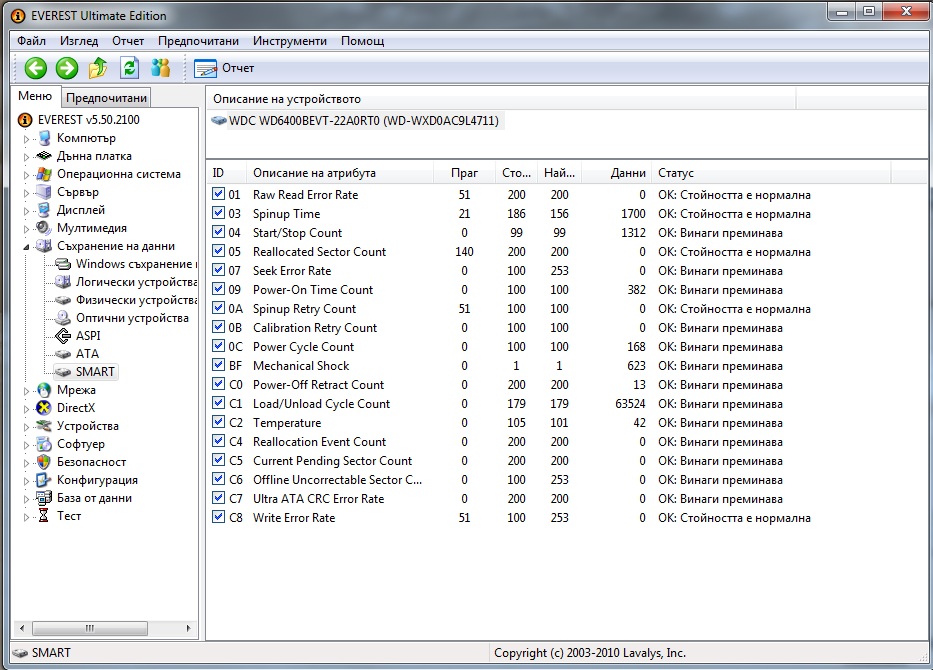The height and width of the screenshot is (670, 933).
Task: Toggle Reallocated Sector Count checkbox
Action: [218, 251]
